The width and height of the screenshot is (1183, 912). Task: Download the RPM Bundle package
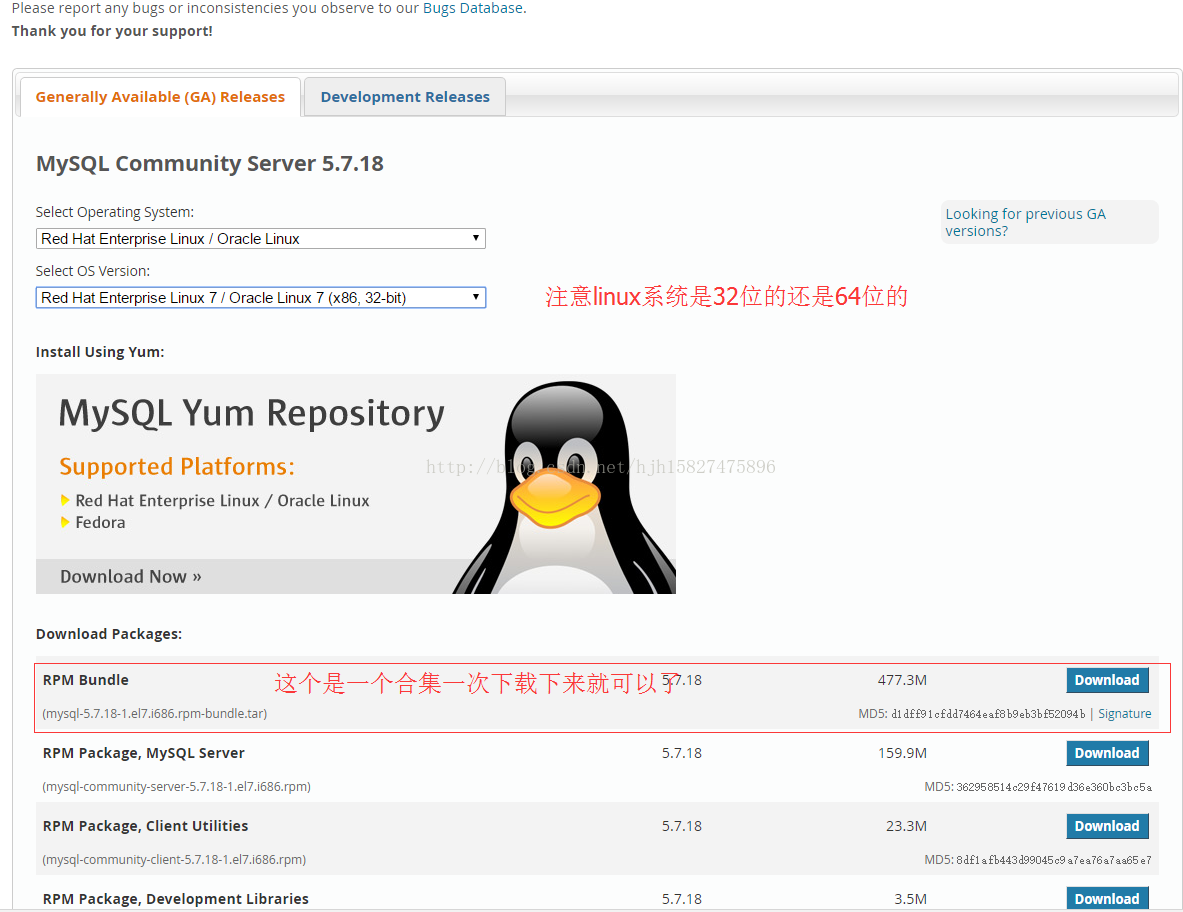point(1107,680)
